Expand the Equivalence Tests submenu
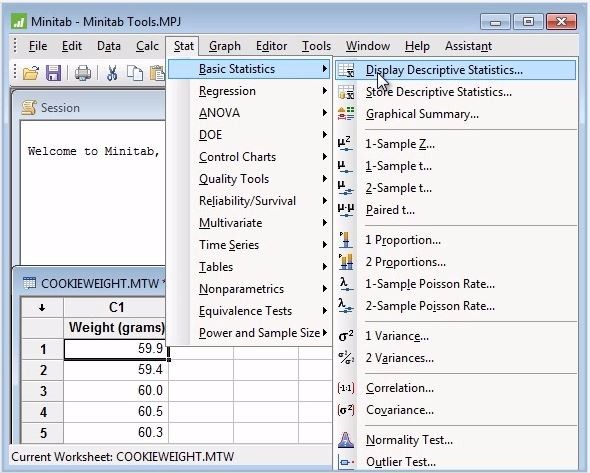This screenshot has height=473, width=590. click(x=249, y=311)
